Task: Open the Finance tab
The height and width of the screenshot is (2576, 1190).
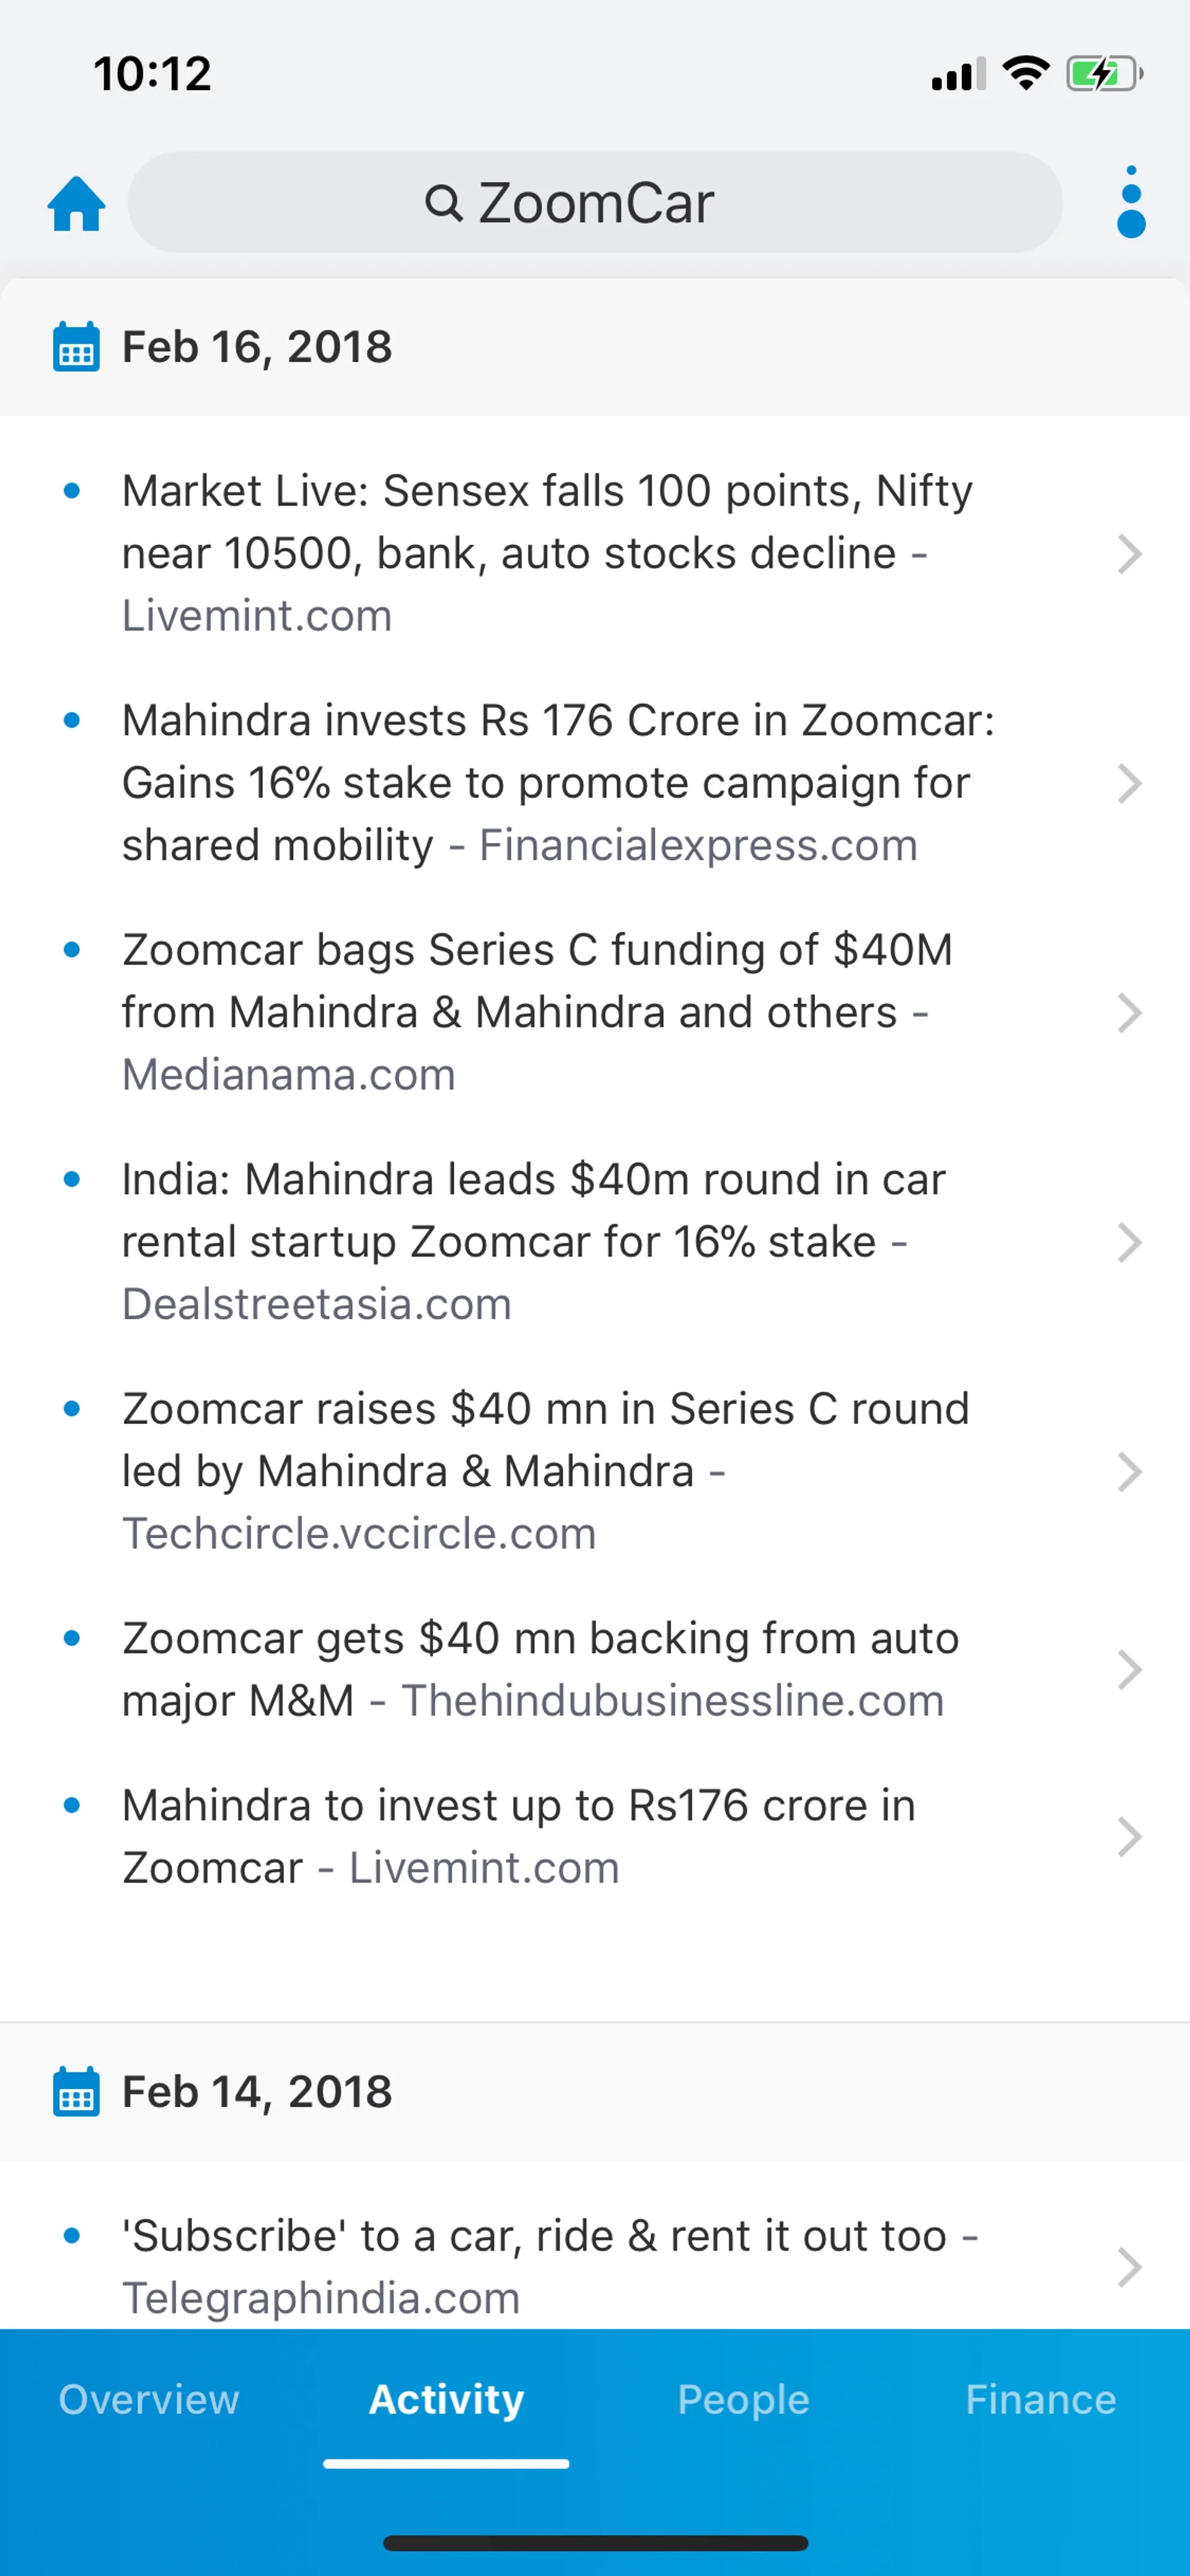Action: click(x=1040, y=2399)
